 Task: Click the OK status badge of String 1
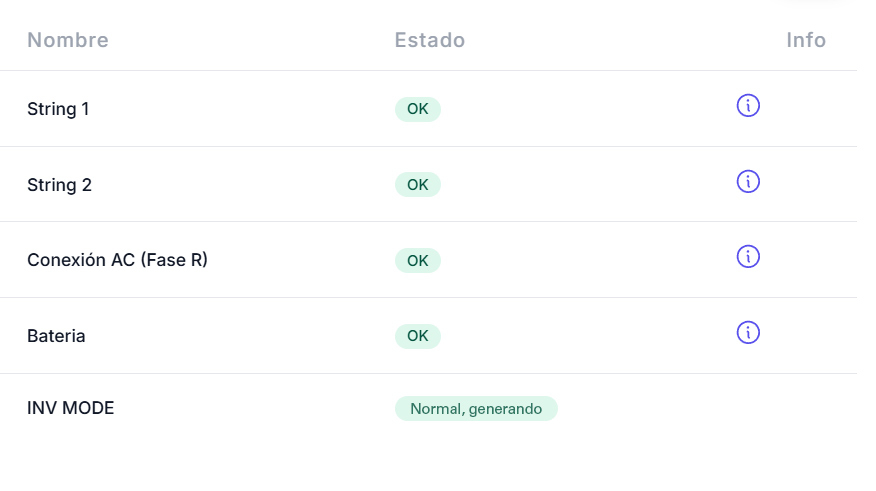(x=417, y=109)
